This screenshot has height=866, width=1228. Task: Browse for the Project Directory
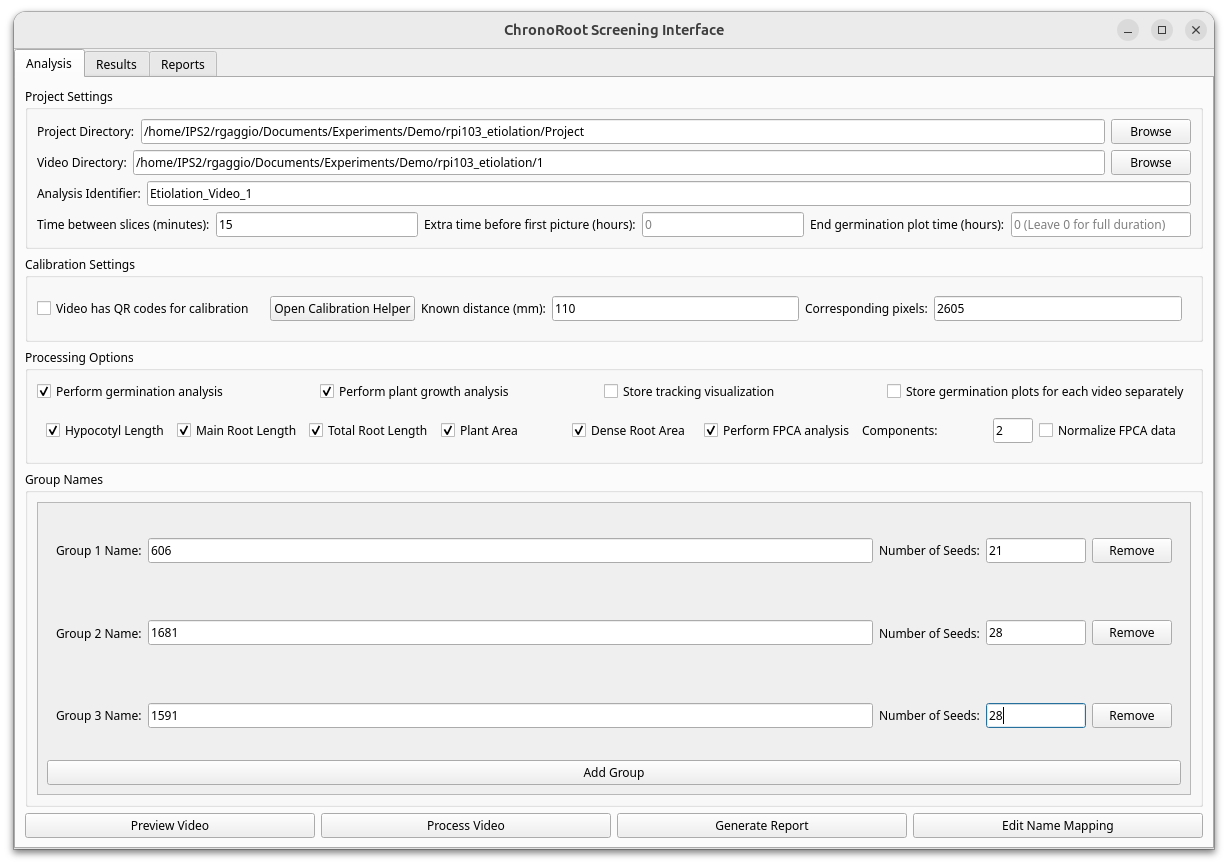[x=1149, y=131]
